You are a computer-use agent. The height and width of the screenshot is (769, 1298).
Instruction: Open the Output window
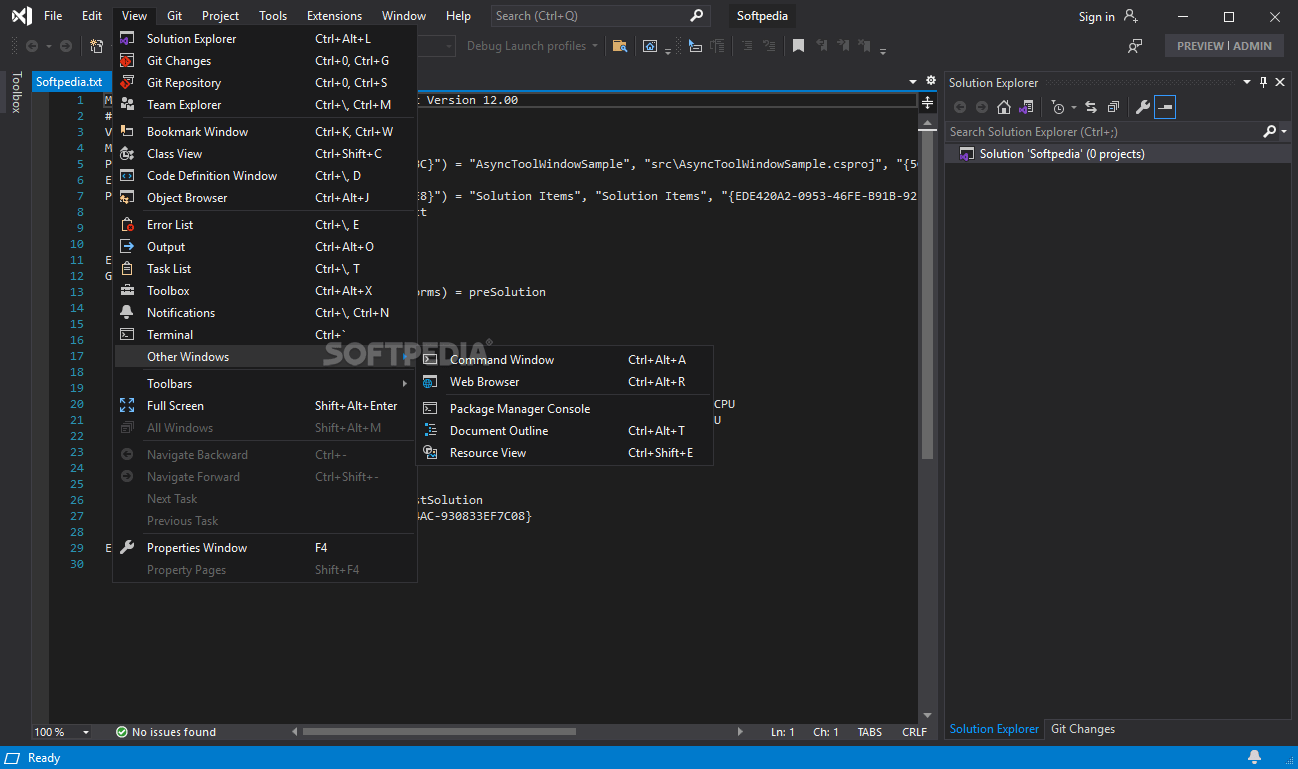tap(165, 246)
